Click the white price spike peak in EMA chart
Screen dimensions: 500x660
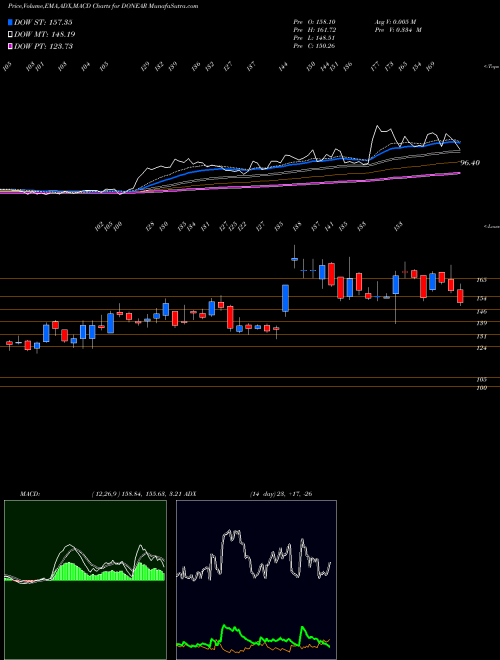[x=378, y=126]
